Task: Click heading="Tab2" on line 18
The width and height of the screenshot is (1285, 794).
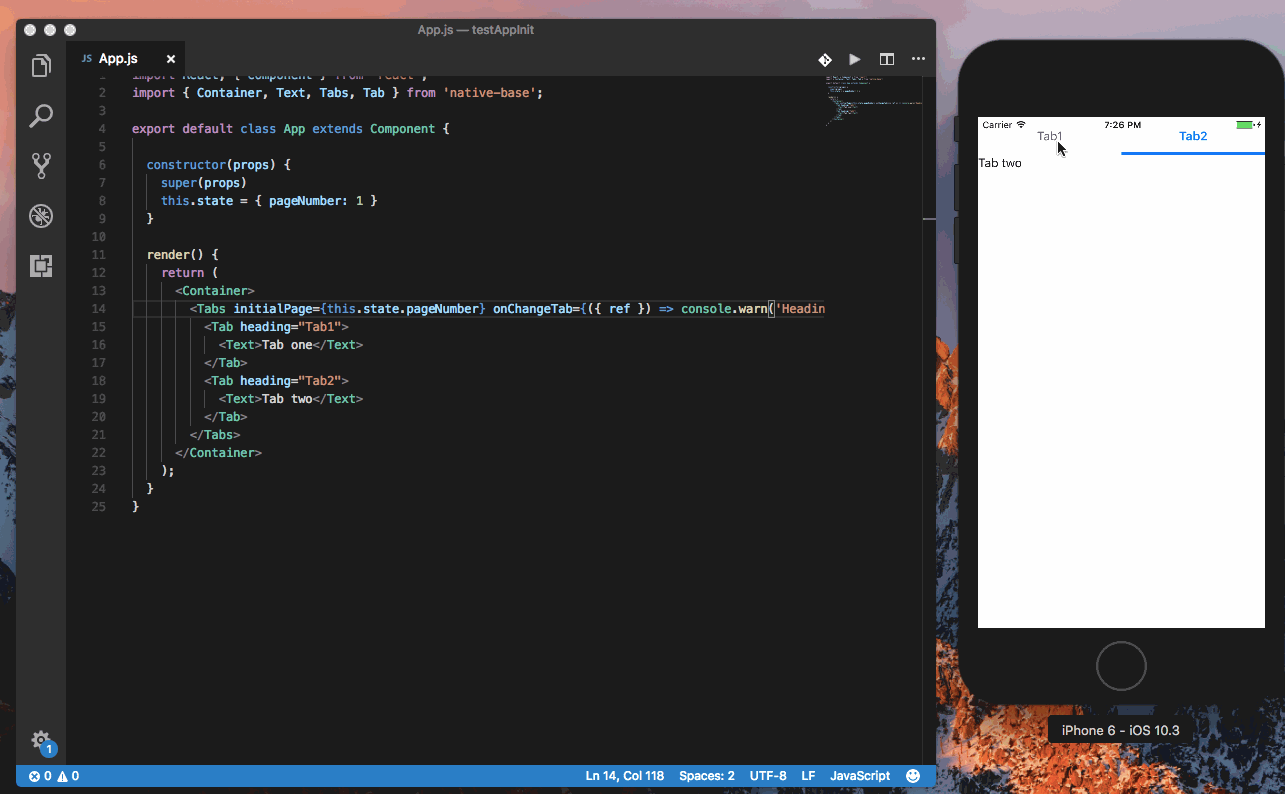Action: click(291, 381)
